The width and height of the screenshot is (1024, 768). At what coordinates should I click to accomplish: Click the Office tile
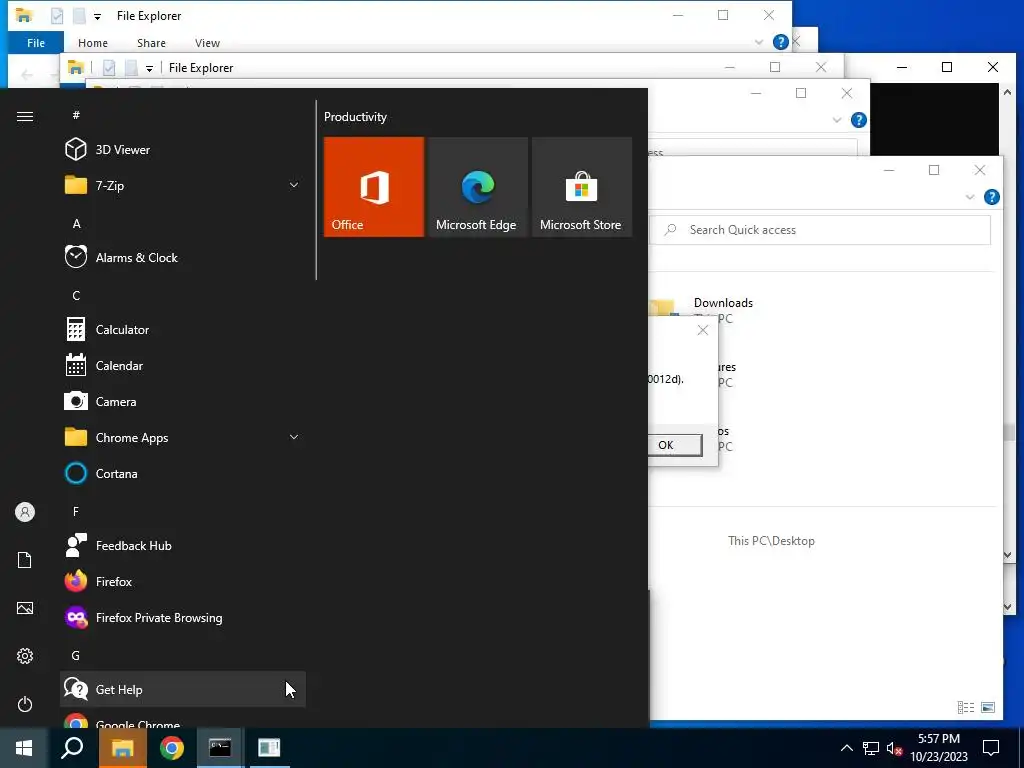pyautogui.click(x=374, y=187)
